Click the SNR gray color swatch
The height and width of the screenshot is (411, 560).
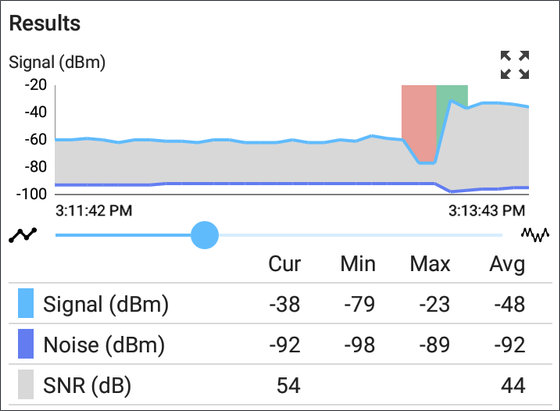26,385
